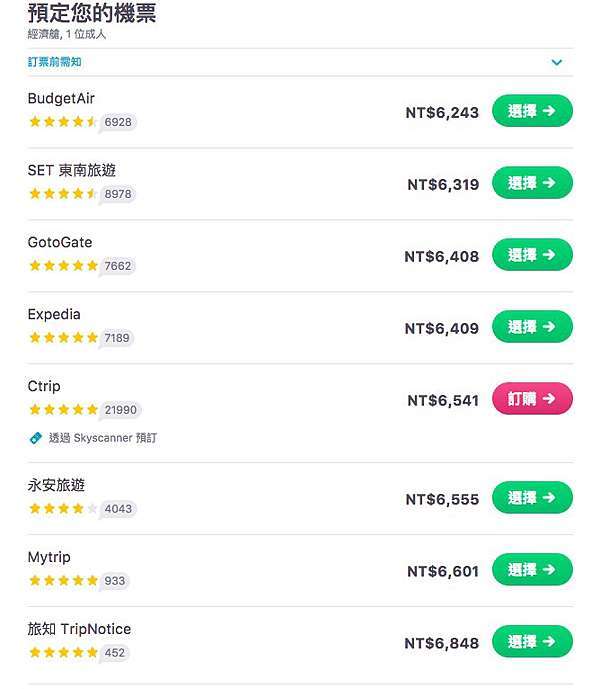
Task: Open SET 東南旅遊 8978 reviews bubble
Action: point(117,194)
